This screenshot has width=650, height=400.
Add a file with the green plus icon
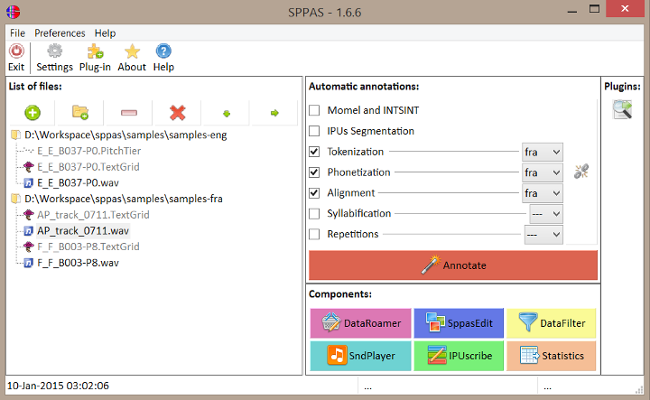tap(32, 113)
